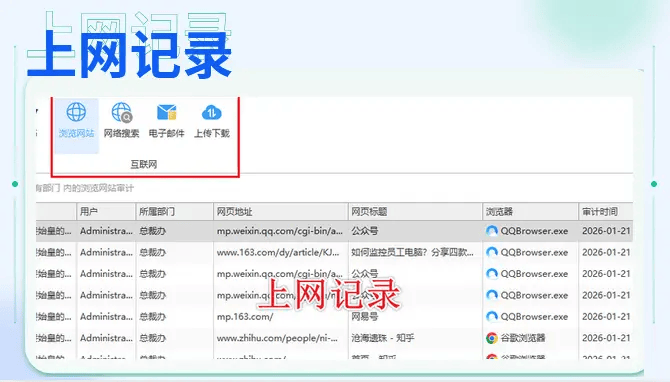This screenshot has width=670, height=382.
Task: Open the 上传下载 upload/download icon
Action: (212, 121)
